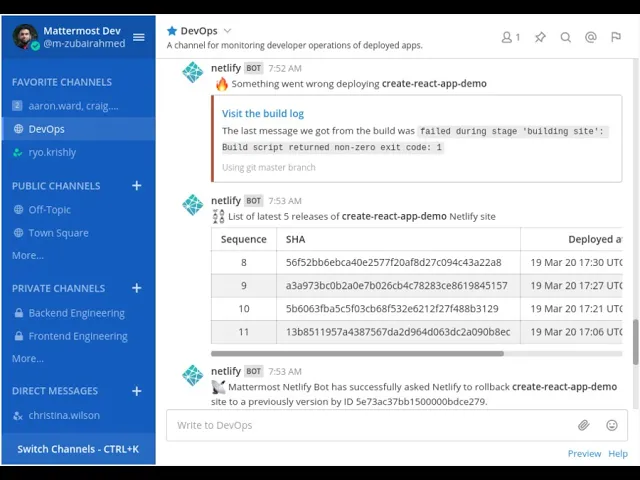Screen dimensions: 640x480
Task: Select SHA 56f52bb6ebca40e2577f20af8d27c094c43a22a8
Action: coord(393,262)
